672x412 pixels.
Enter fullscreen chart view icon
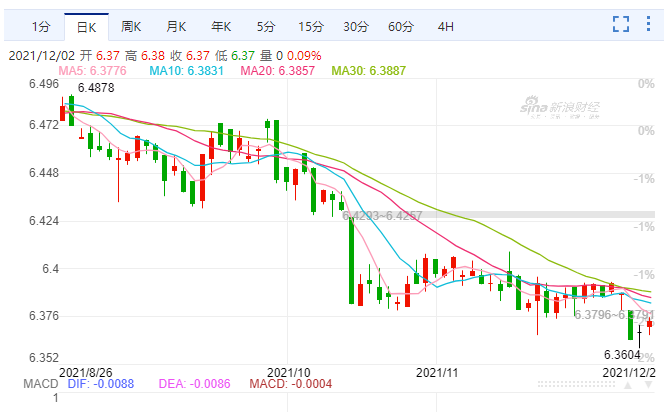(621, 24)
